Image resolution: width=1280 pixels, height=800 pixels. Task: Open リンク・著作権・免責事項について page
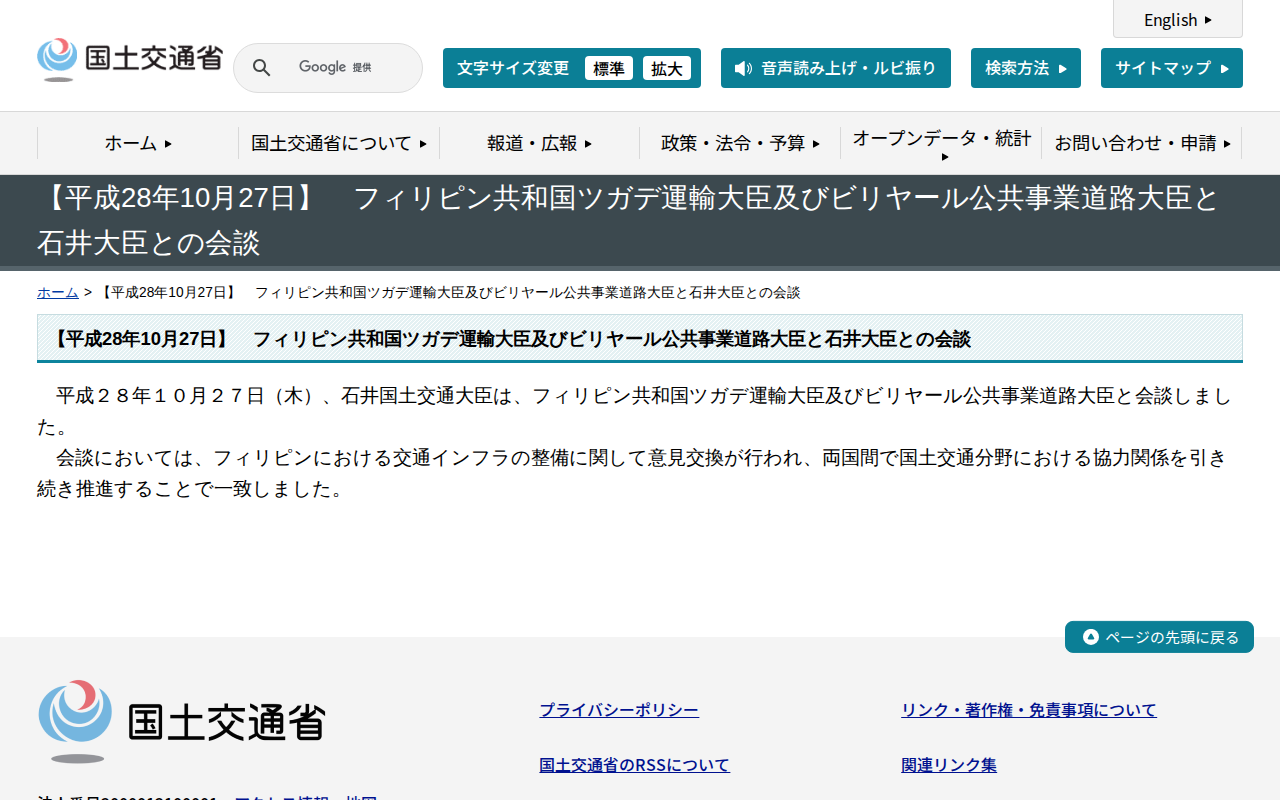(x=1028, y=709)
